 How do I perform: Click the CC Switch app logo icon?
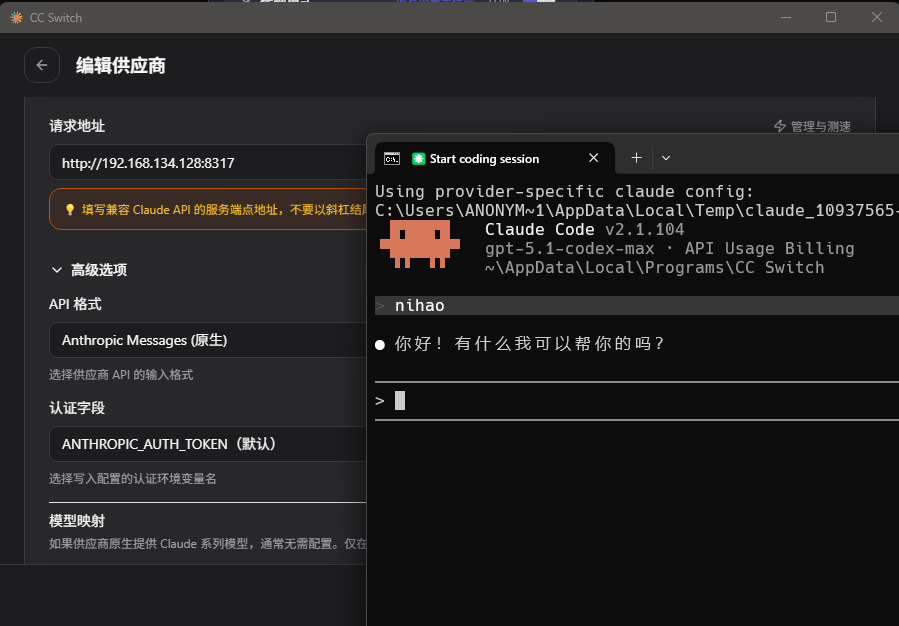17,18
